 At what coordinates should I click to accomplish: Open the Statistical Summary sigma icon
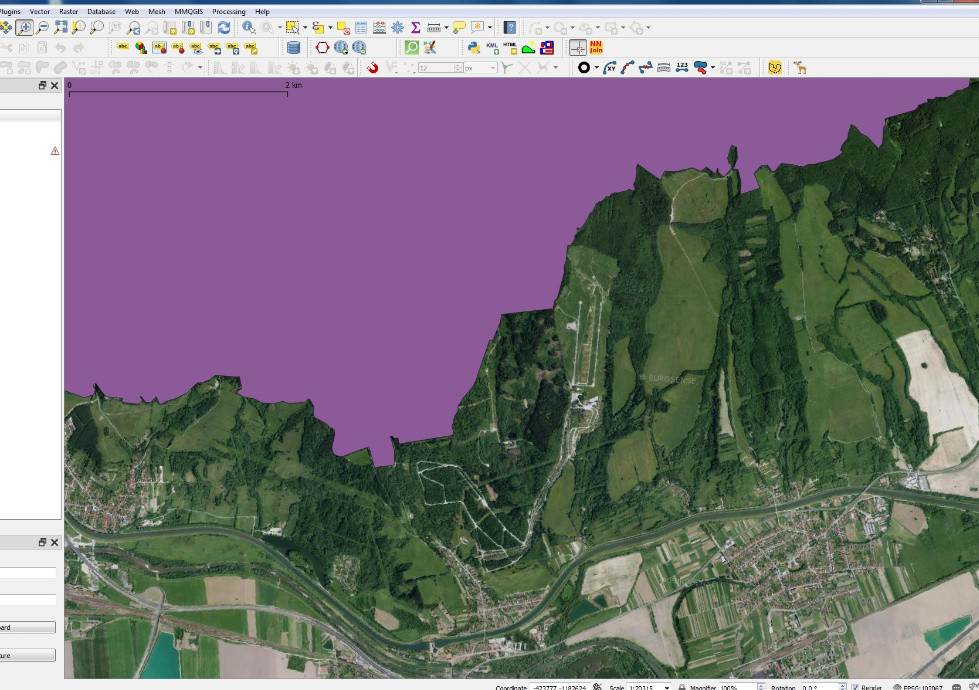click(415, 28)
